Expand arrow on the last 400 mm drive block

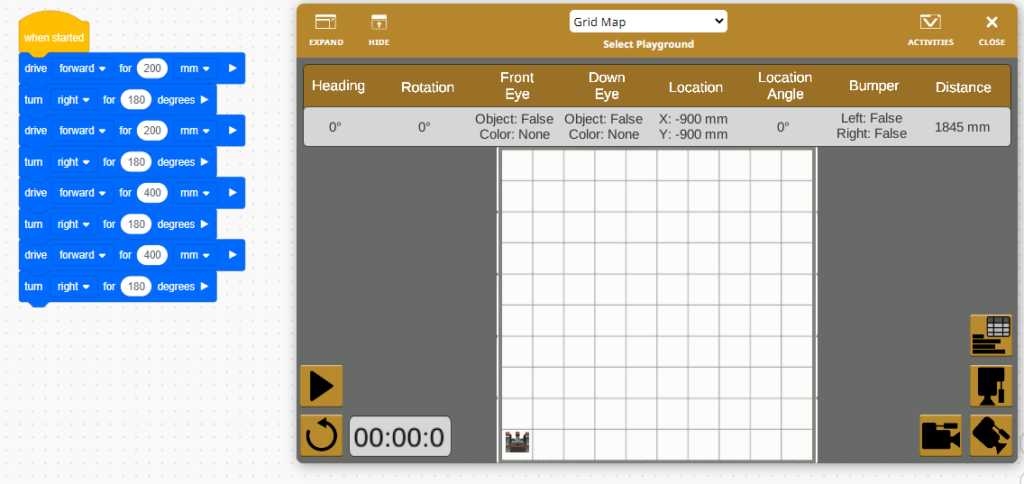pyautogui.click(x=232, y=255)
